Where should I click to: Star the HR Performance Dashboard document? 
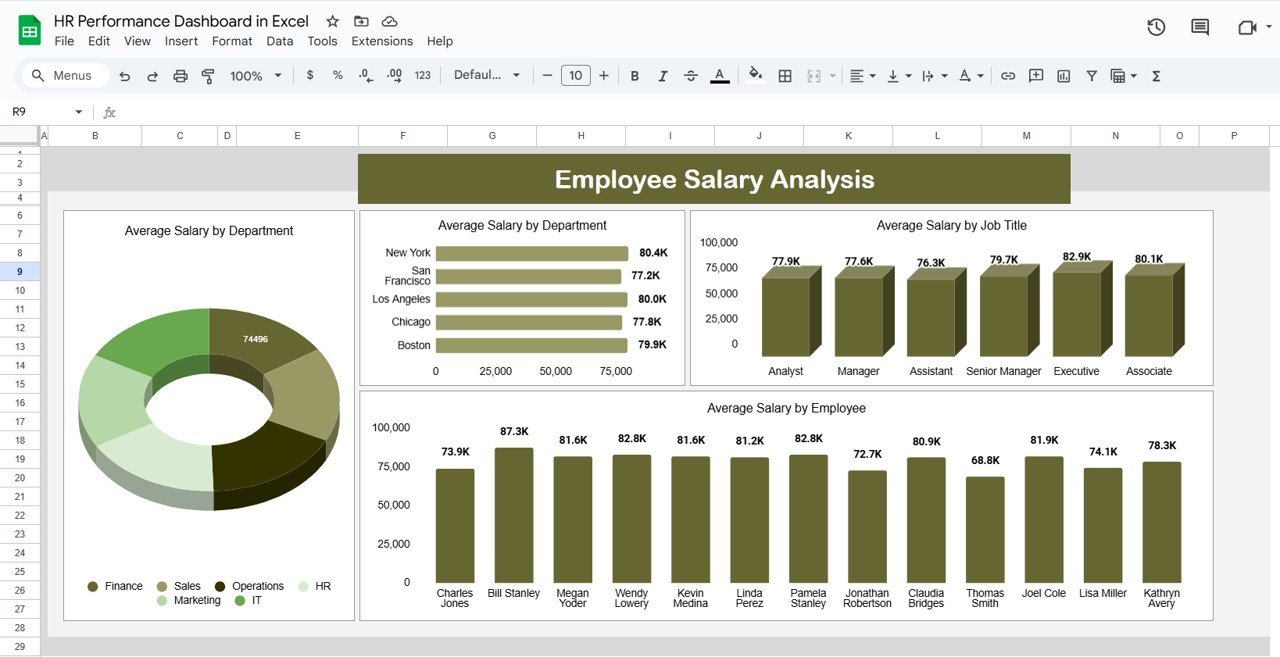333,21
